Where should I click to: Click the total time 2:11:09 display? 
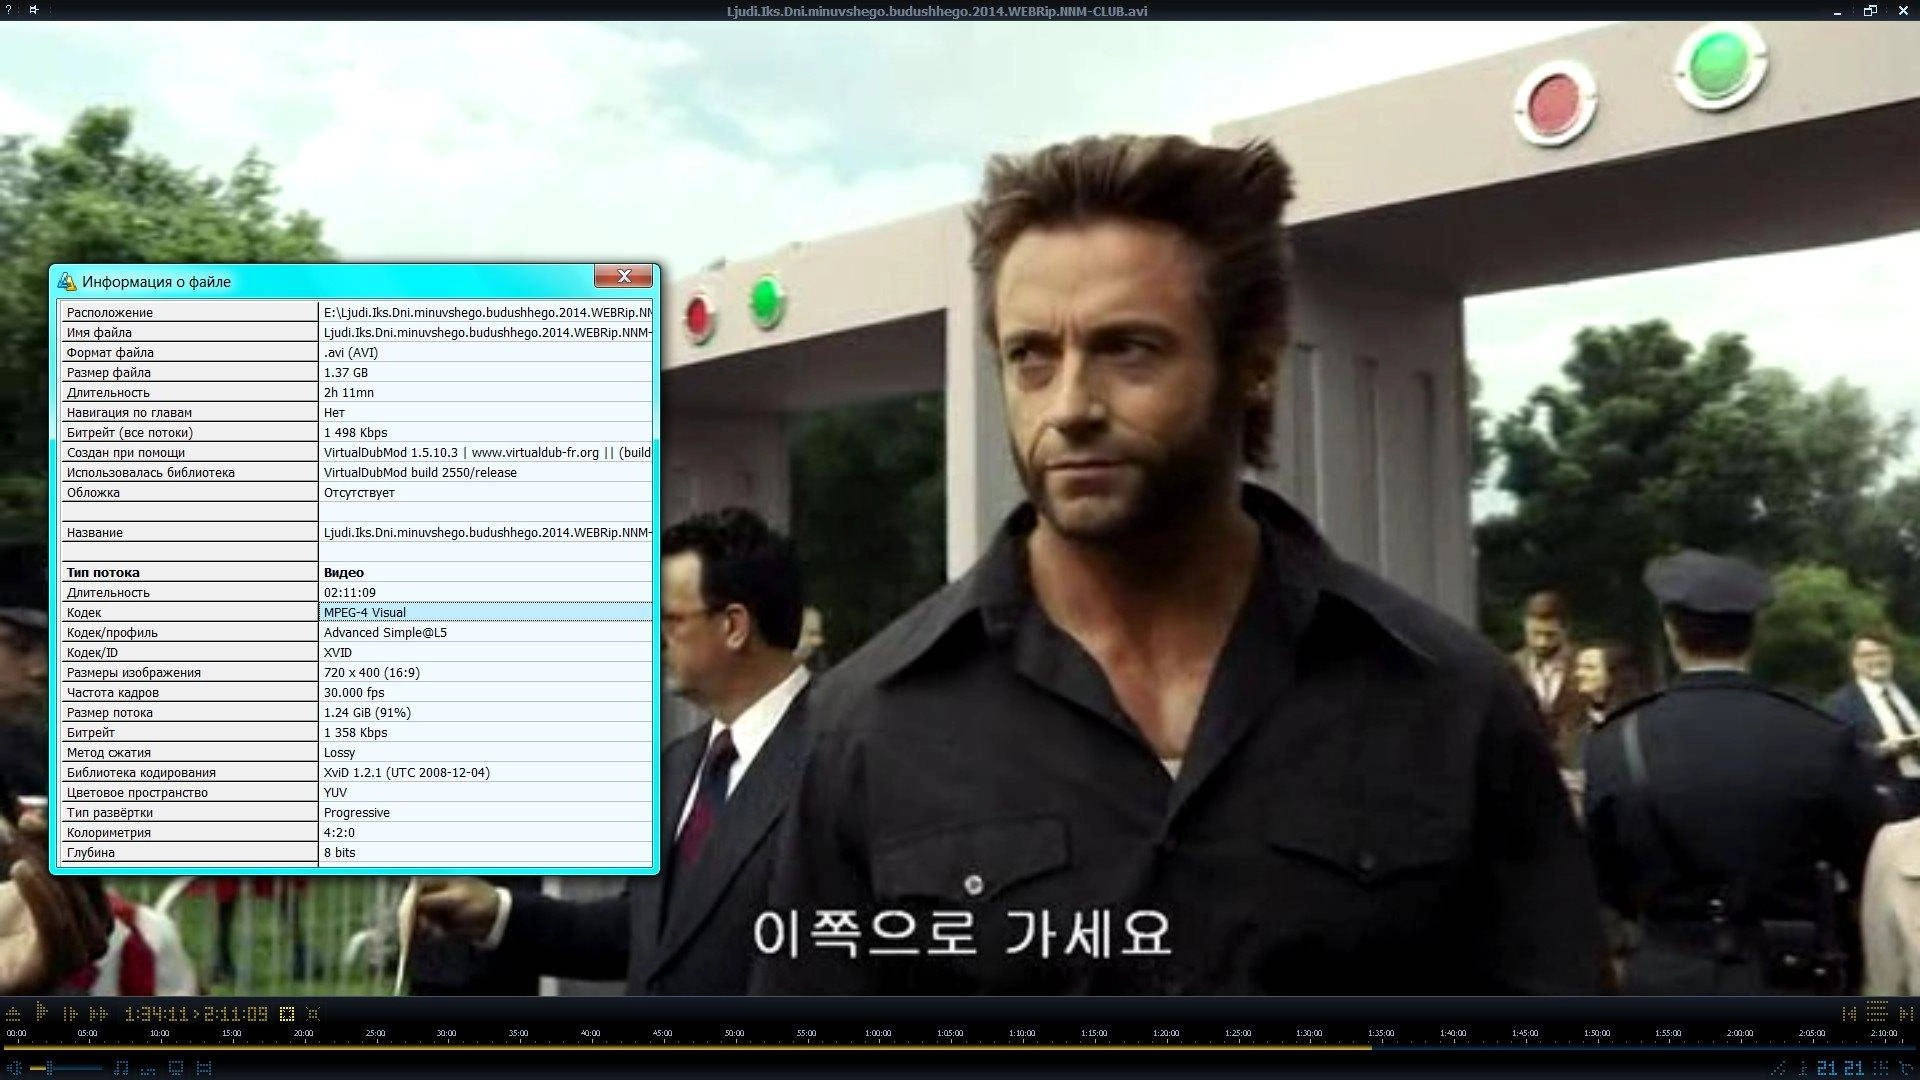pos(236,1014)
